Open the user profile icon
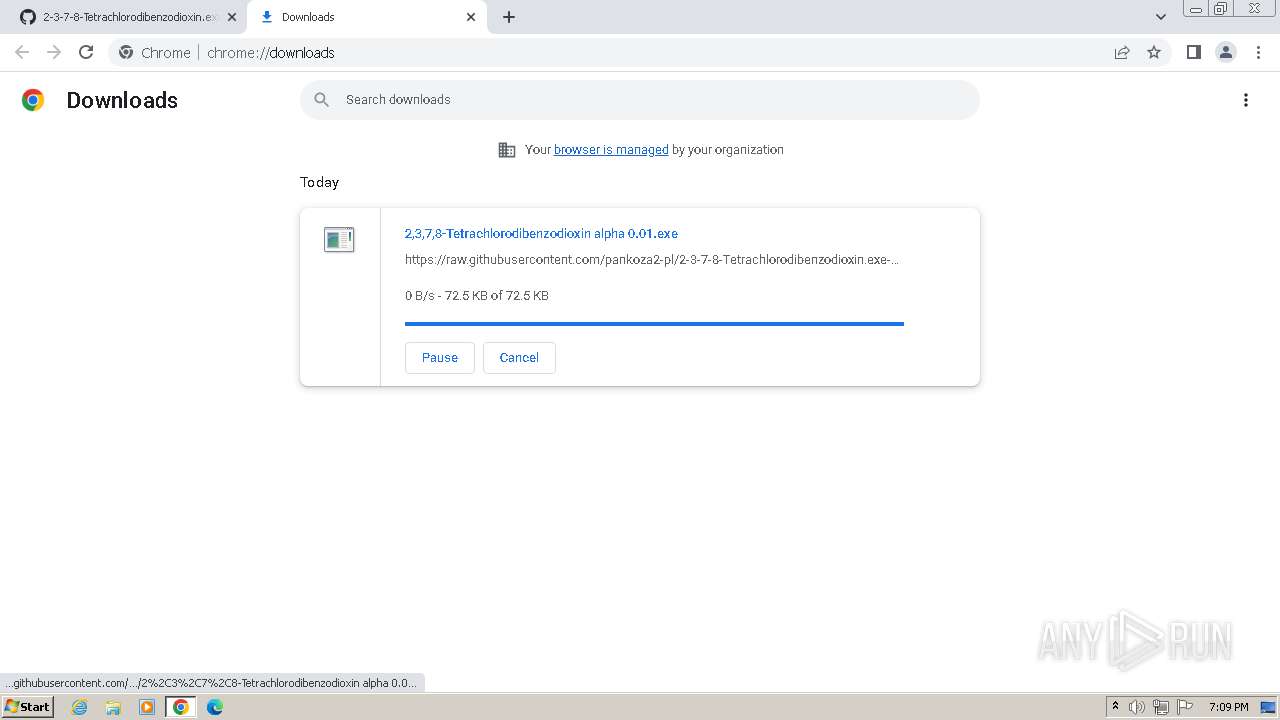The width and height of the screenshot is (1280, 720). tap(1225, 52)
